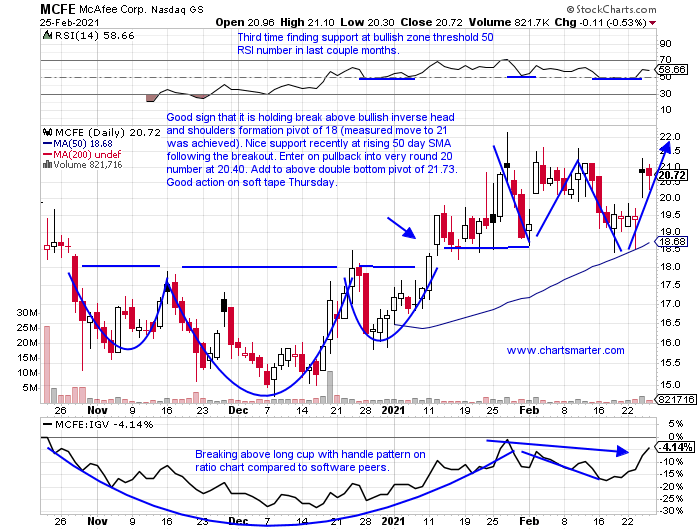Screen dimensions: 700x530
Task: Click the MCFE (Daily) 20.72 legend
Action: click(x=107, y=133)
